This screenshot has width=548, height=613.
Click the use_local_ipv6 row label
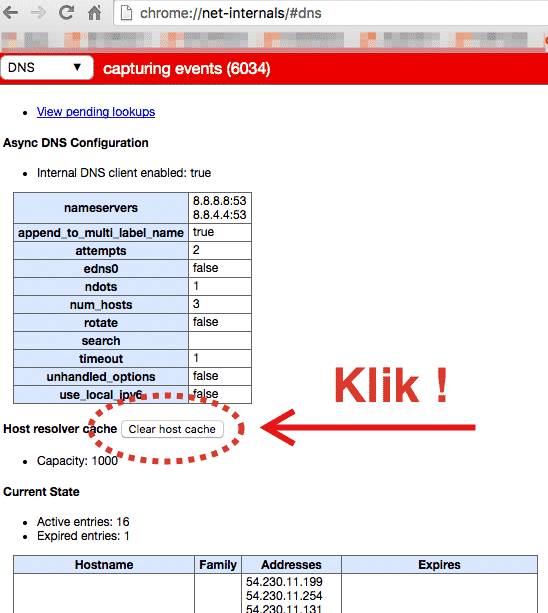101,395
